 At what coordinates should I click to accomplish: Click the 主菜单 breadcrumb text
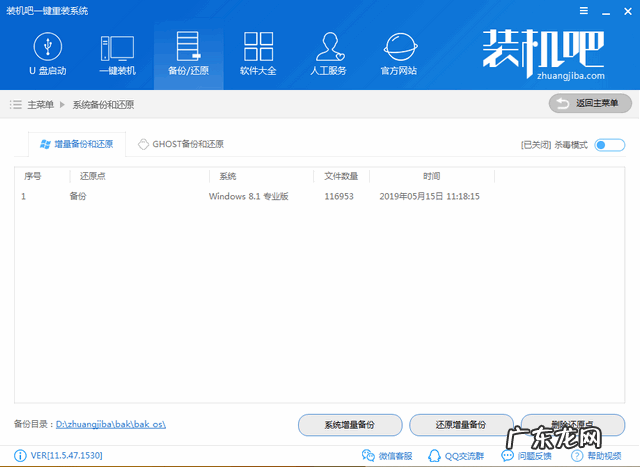pyautogui.click(x=40, y=105)
